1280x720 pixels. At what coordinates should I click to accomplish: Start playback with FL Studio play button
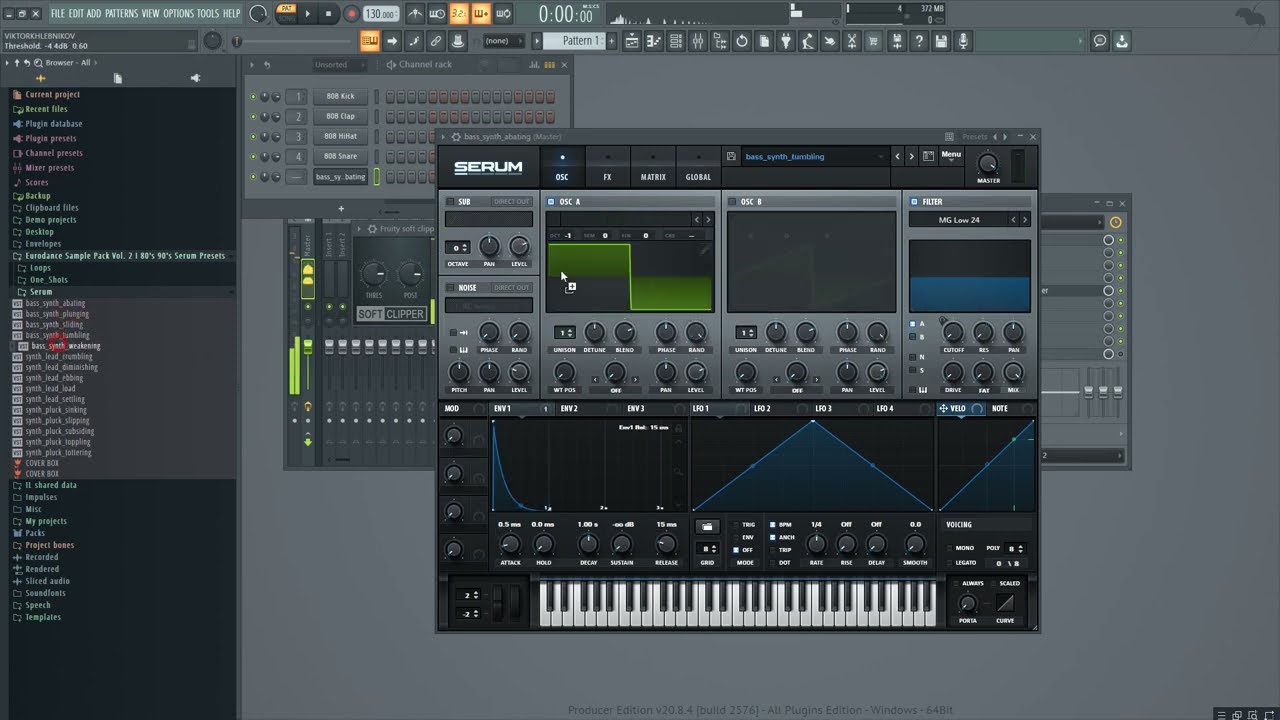[307, 14]
